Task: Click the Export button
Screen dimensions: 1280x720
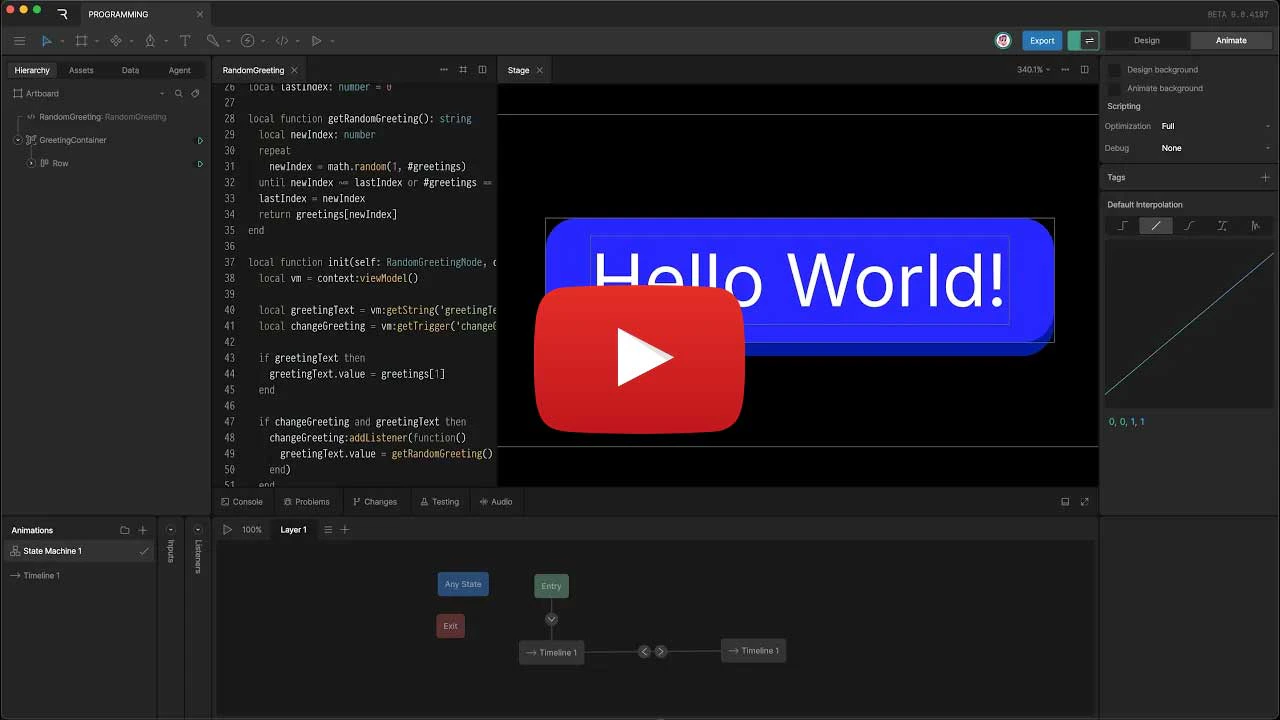Action: (1042, 41)
